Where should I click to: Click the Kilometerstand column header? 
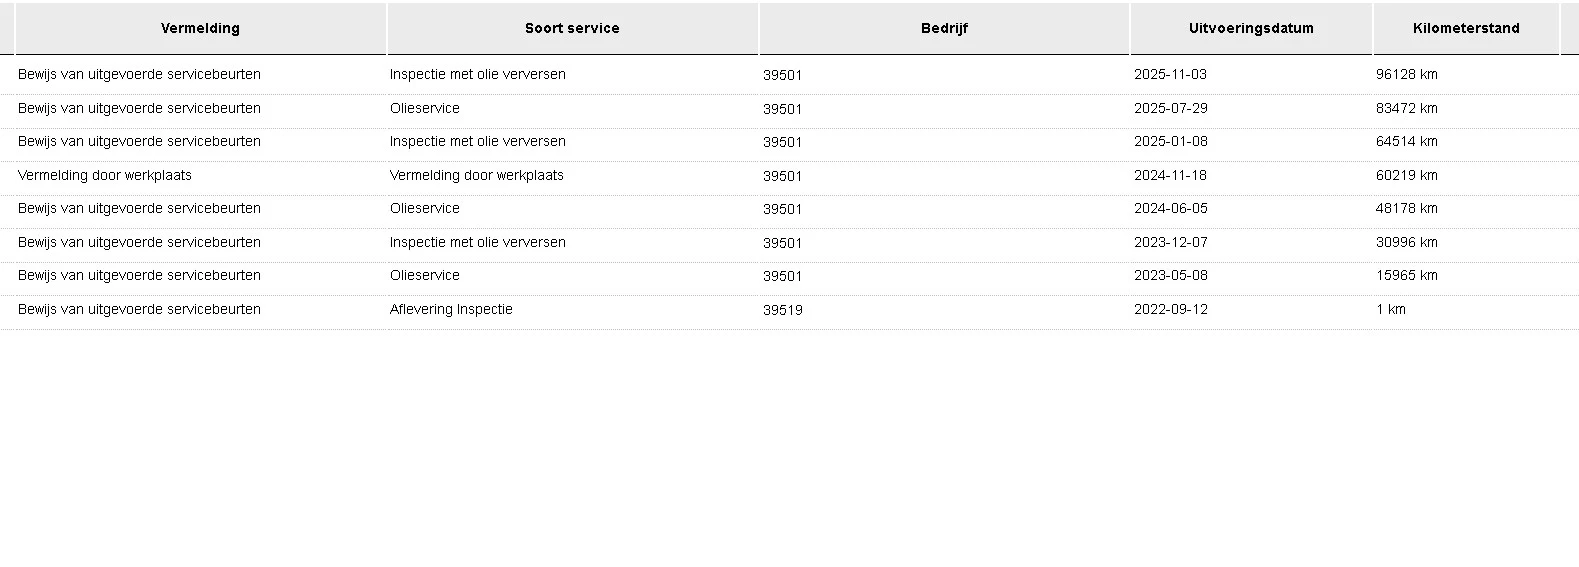1466,28
